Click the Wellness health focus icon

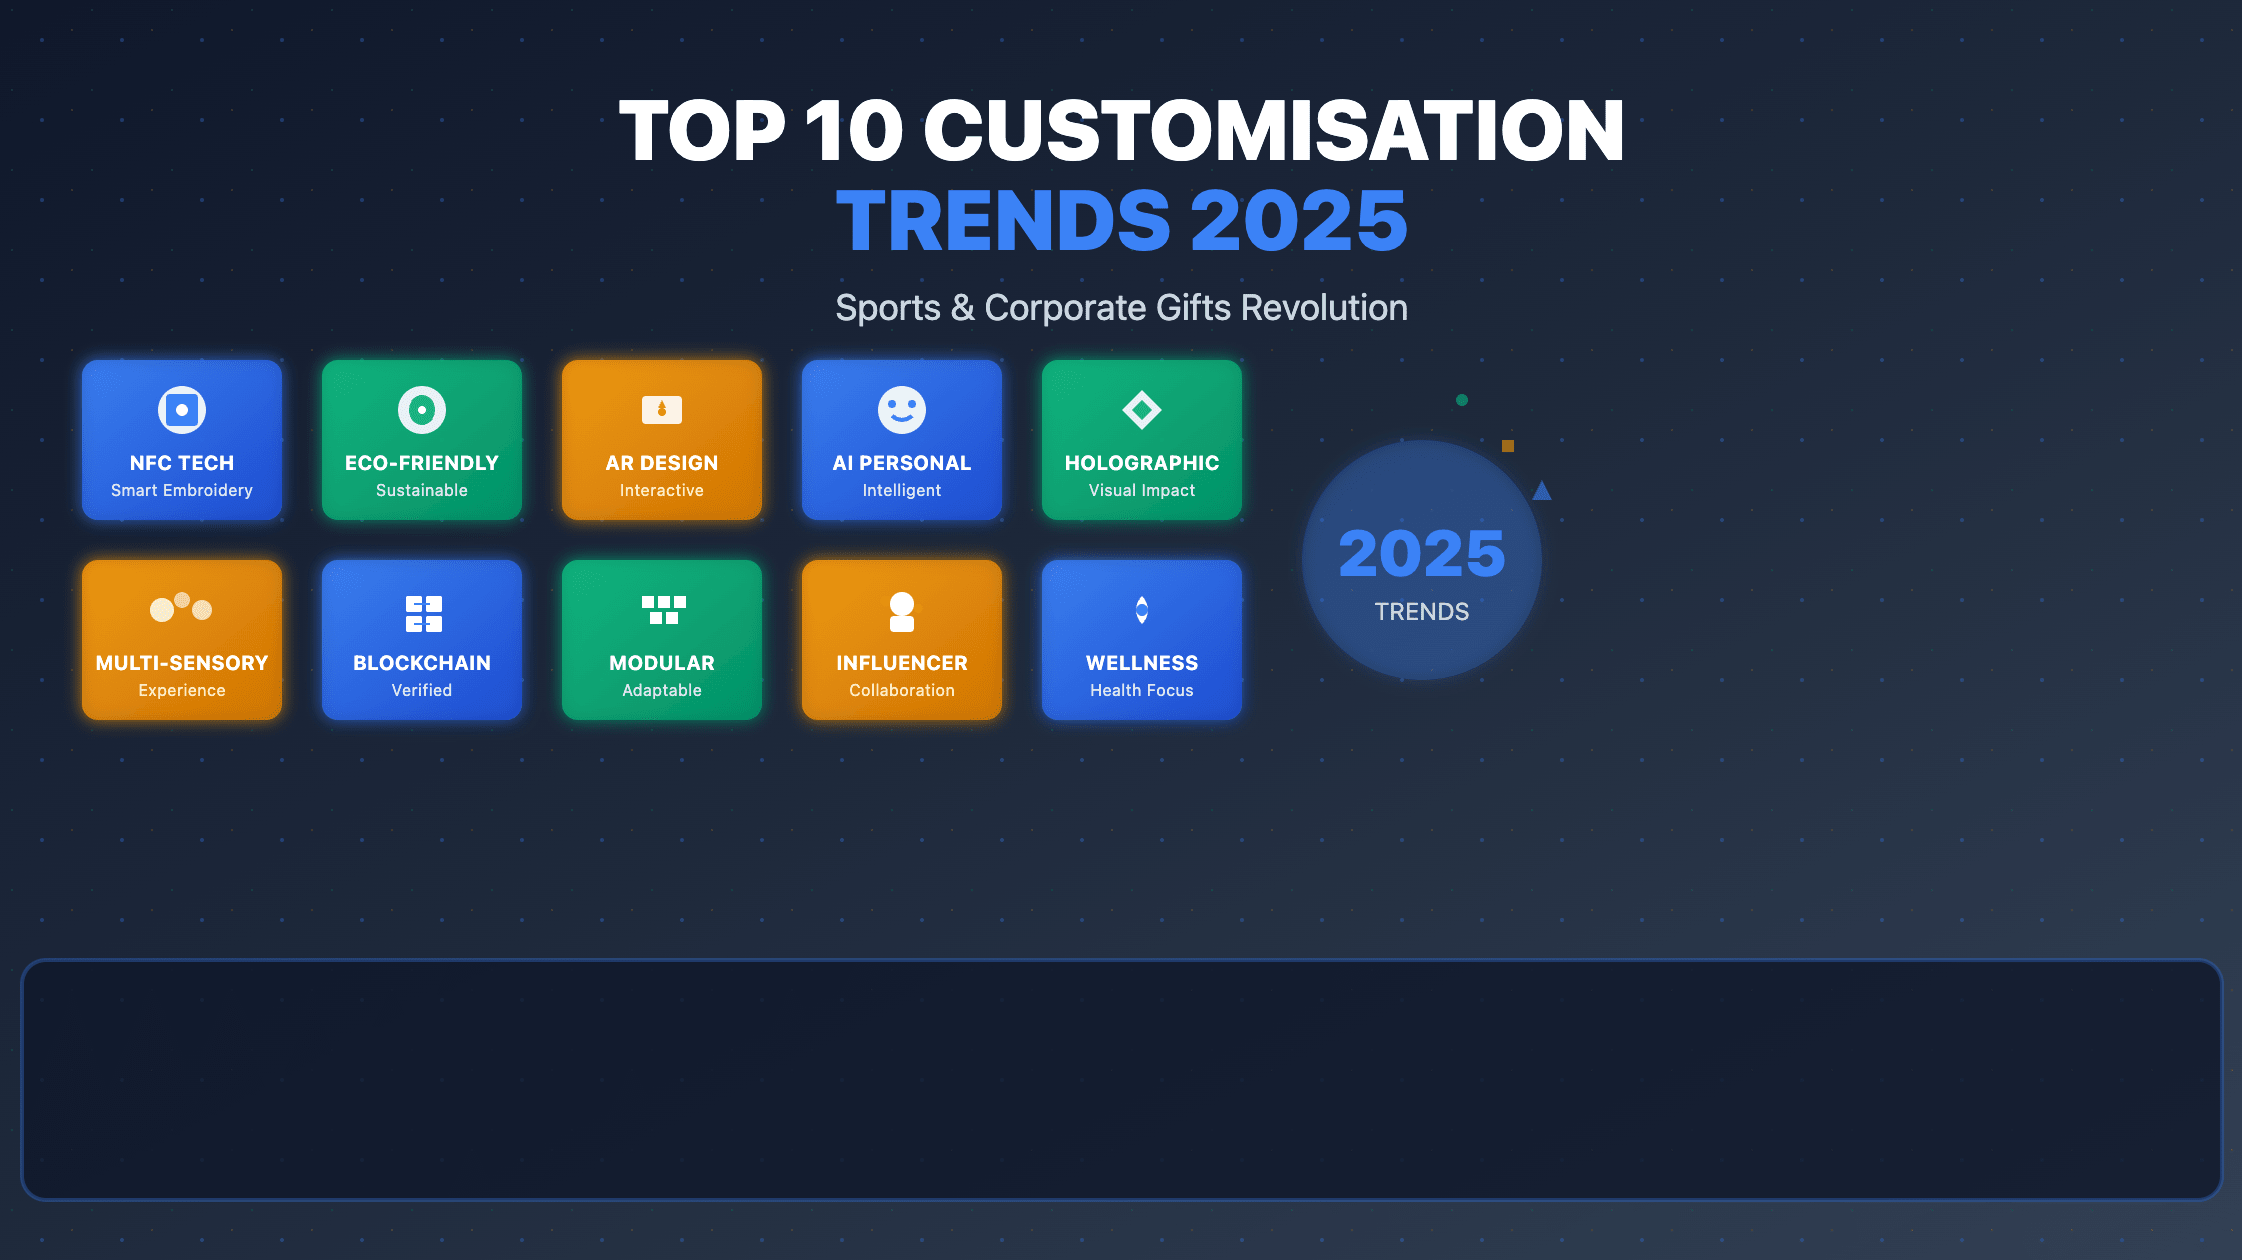click(x=1141, y=608)
